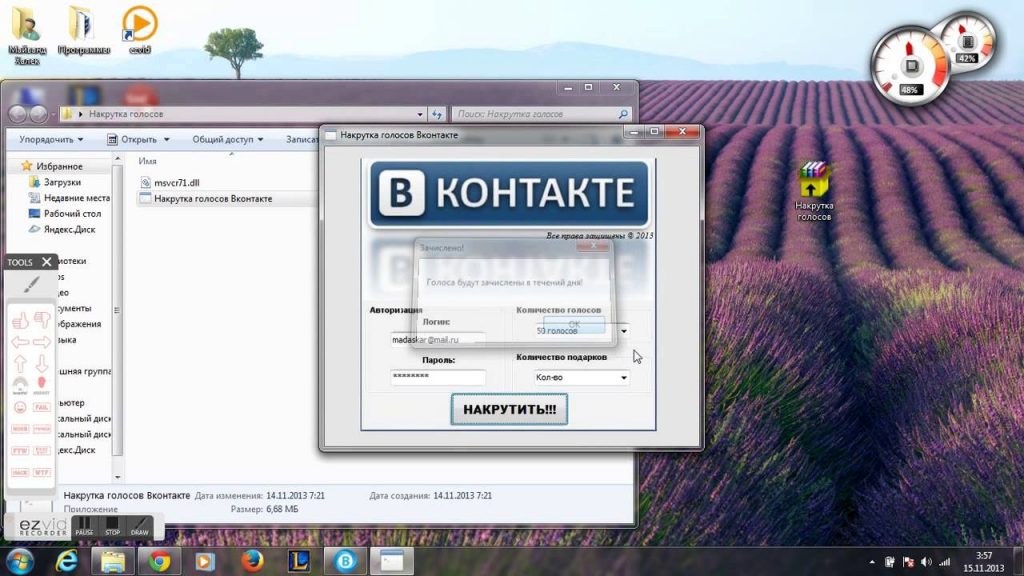
Task: Click the НАКРУТИТЬ!!! button
Action: (x=509, y=409)
